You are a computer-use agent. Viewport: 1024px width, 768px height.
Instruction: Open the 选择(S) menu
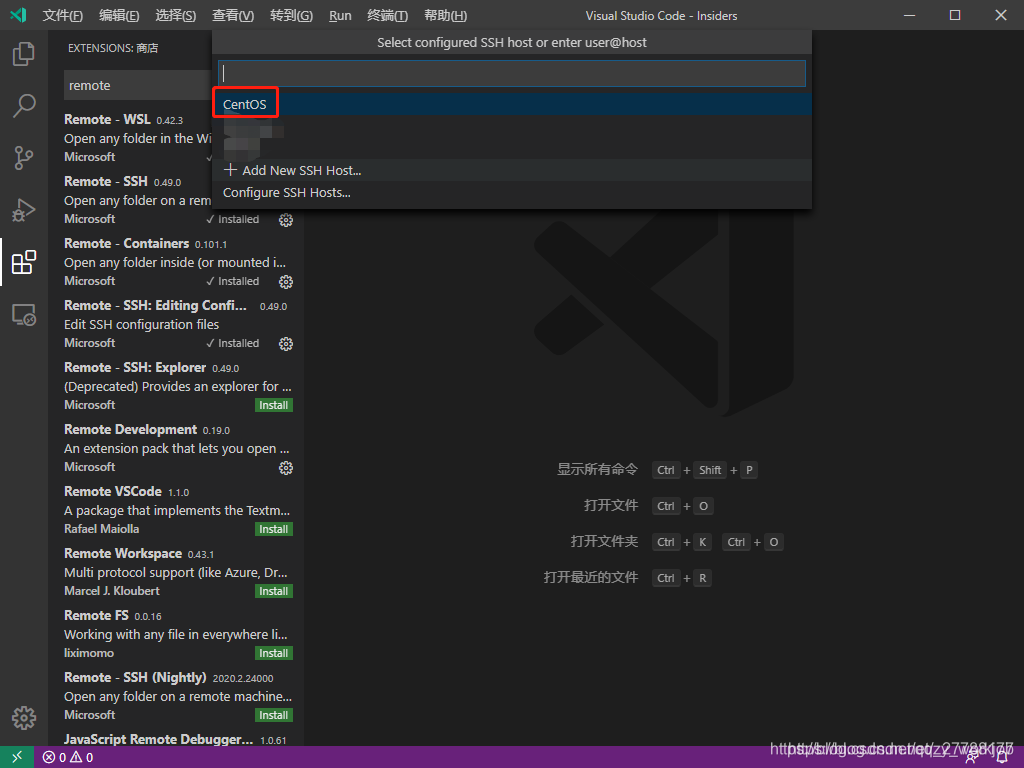[176, 15]
